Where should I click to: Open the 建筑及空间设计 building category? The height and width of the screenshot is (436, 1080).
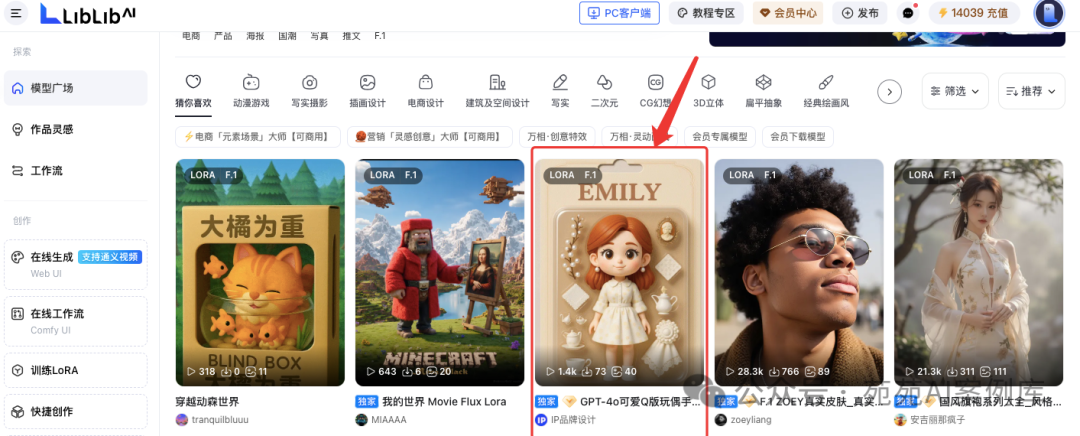(497, 83)
